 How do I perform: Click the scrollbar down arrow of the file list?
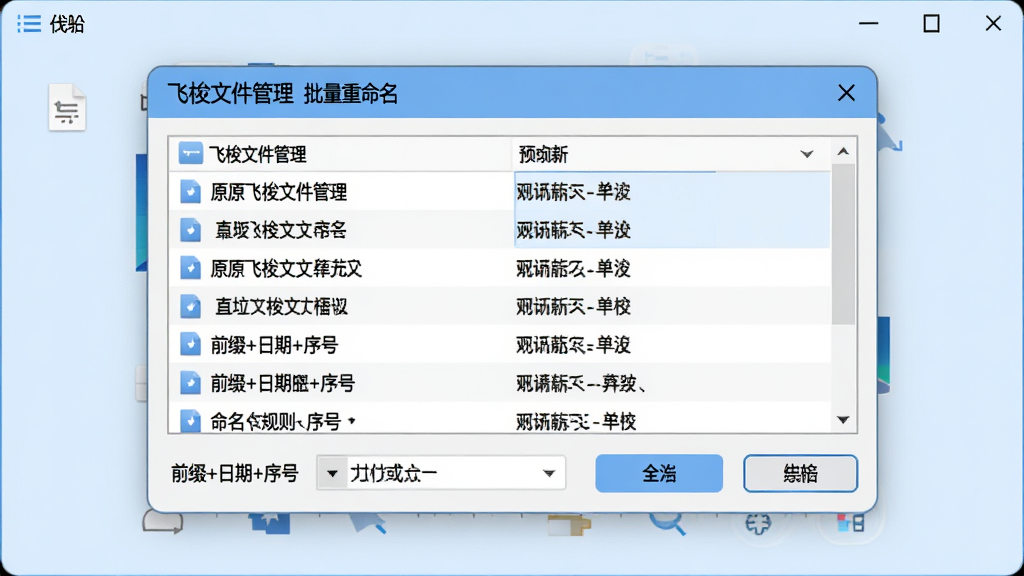(x=843, y=420)
